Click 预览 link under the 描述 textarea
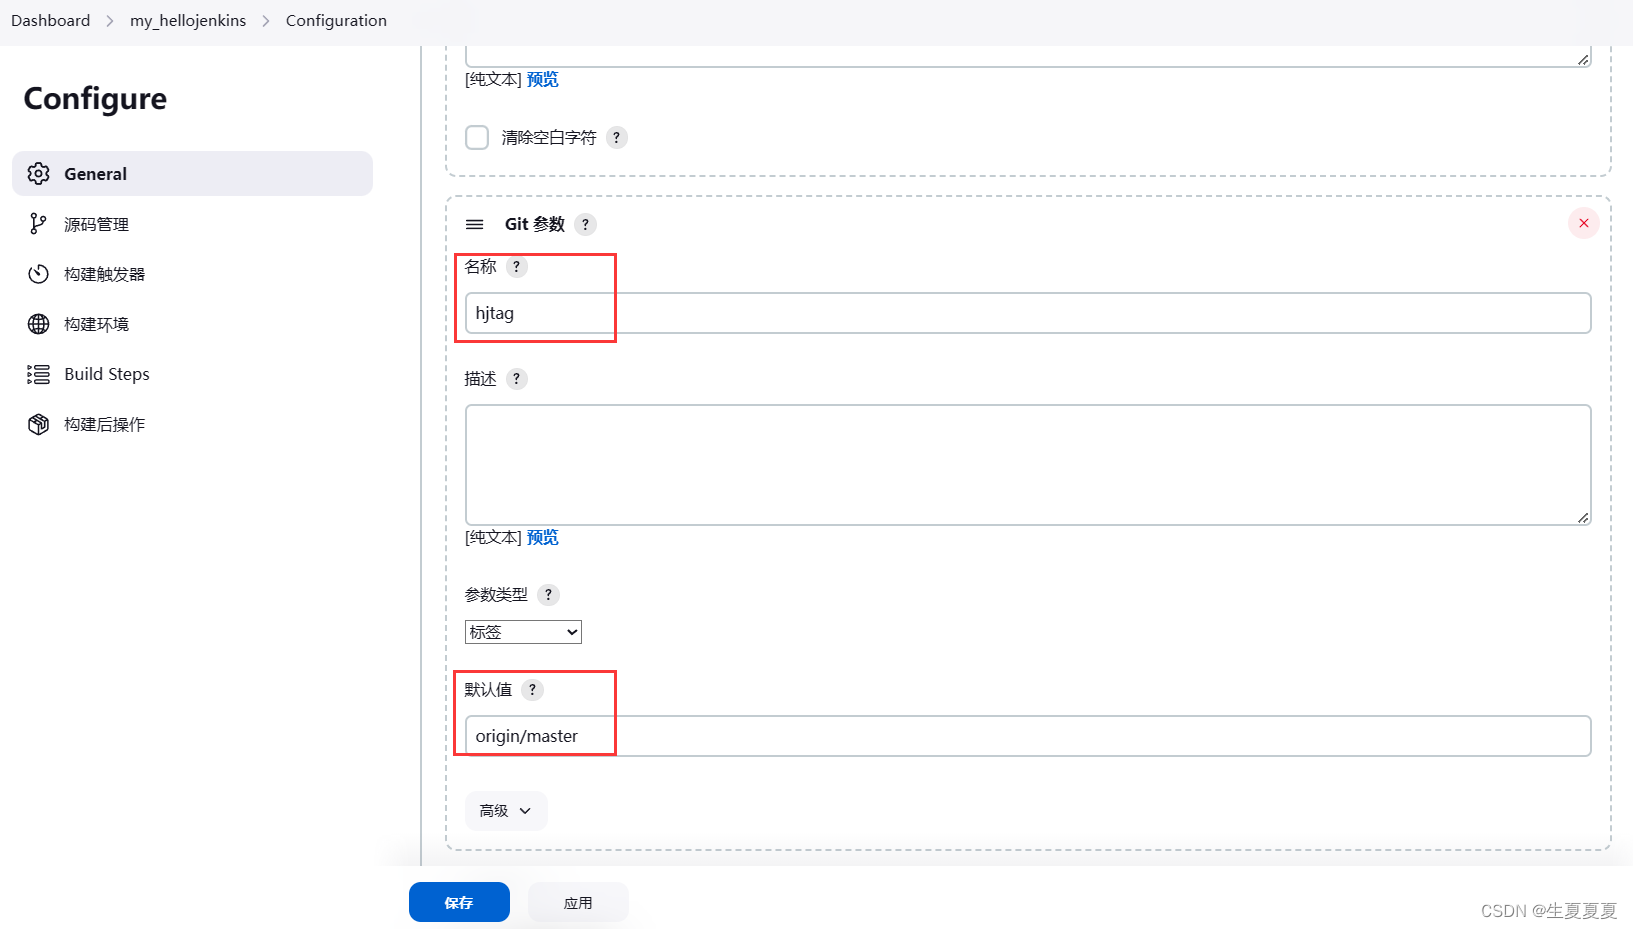The image size is (1633, 929). click(x=543, y=538)
